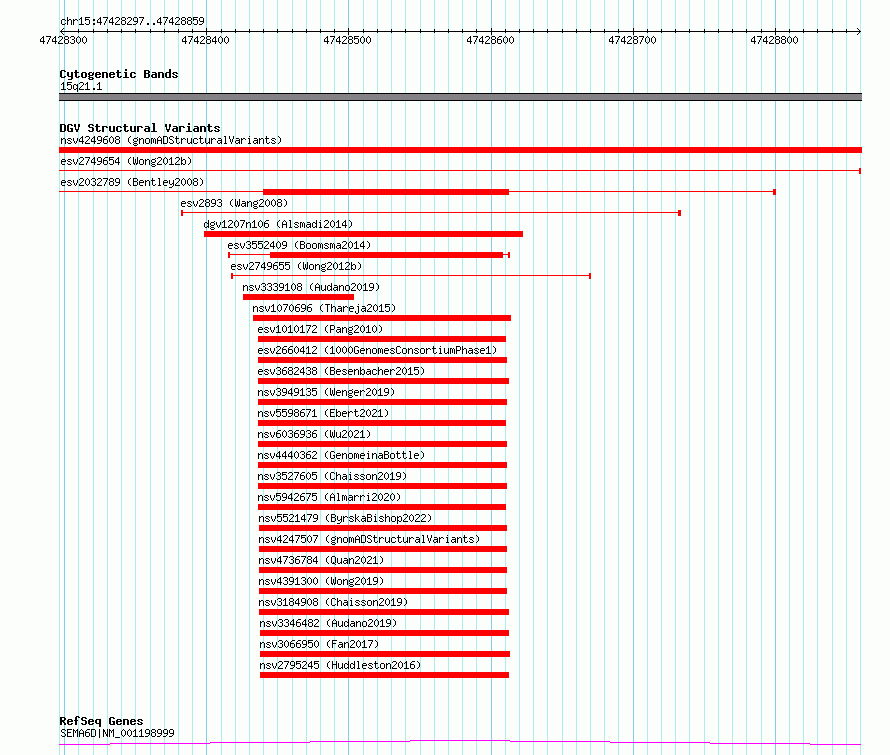
Task: Select esv3682438 (Besenbacher2015) label
Action: tap(341, 371)
